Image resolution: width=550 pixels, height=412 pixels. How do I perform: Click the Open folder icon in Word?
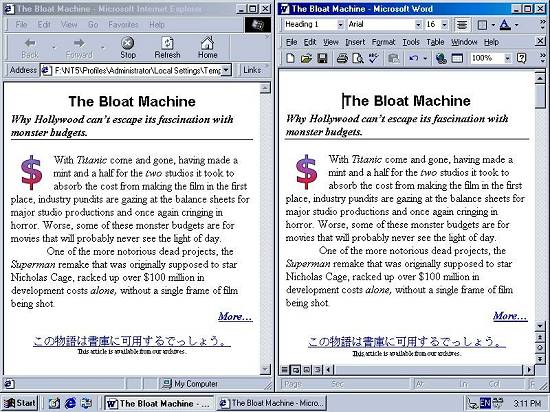point(306,58)
